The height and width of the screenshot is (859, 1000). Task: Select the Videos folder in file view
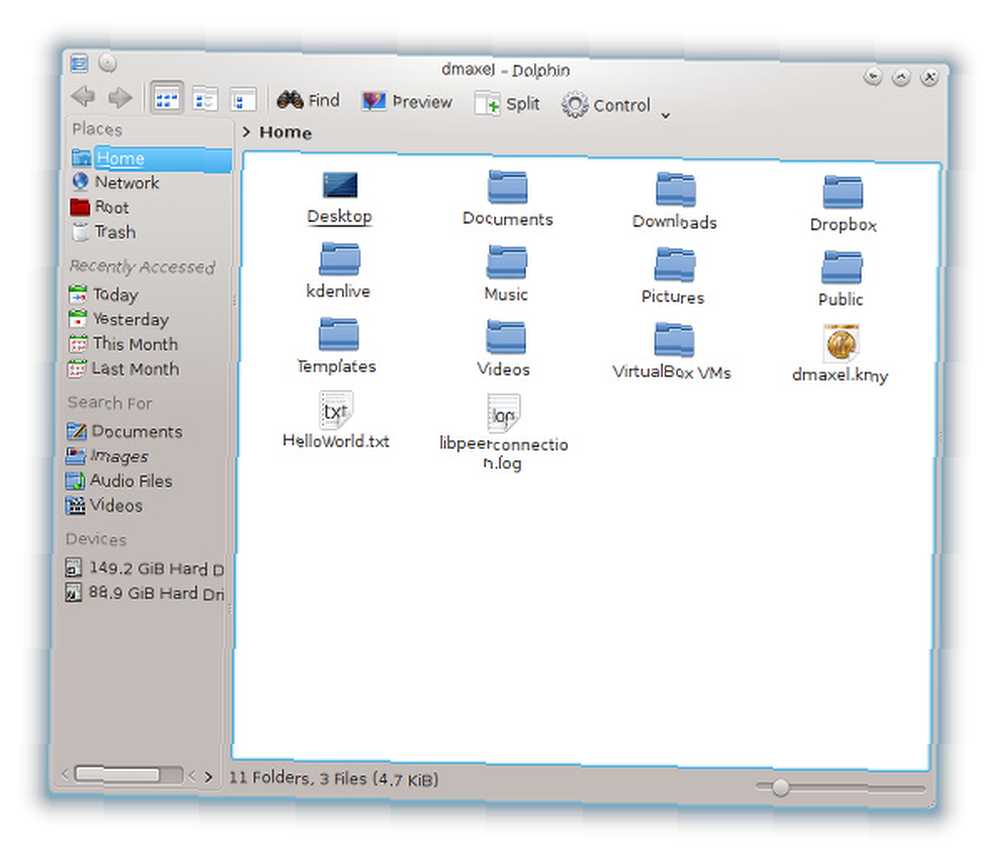pos(504,348)
